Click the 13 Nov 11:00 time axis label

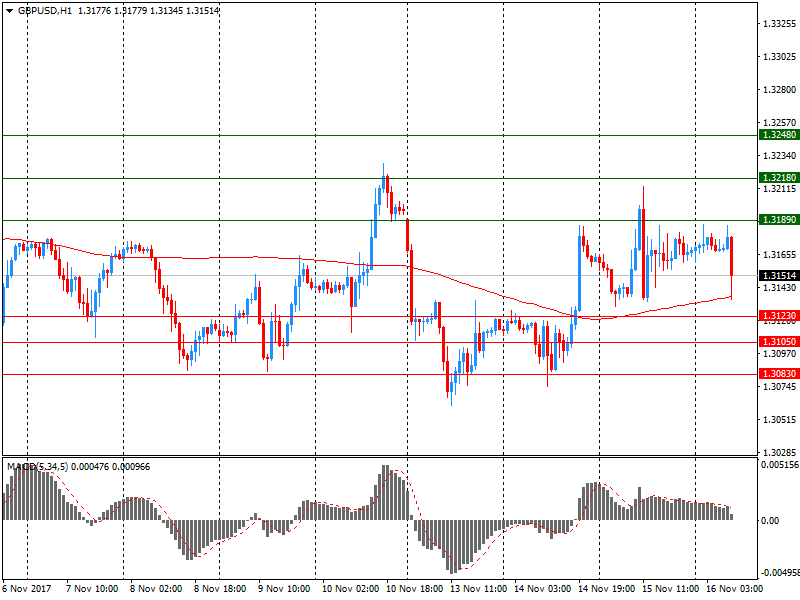click(x=479, y=589)
